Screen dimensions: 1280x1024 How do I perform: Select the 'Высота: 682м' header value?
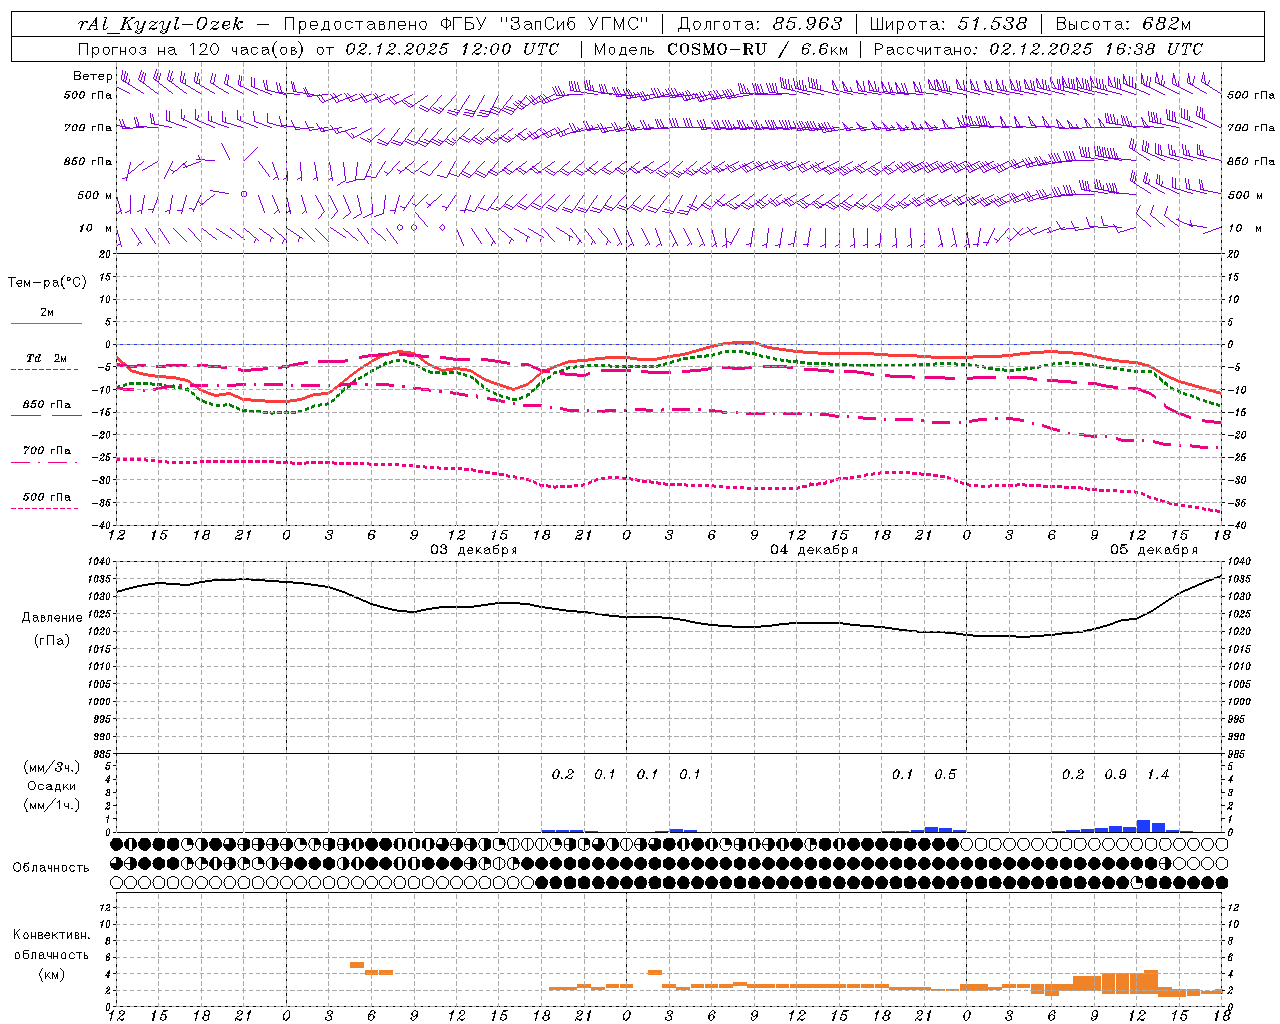tap(1123, 24)
